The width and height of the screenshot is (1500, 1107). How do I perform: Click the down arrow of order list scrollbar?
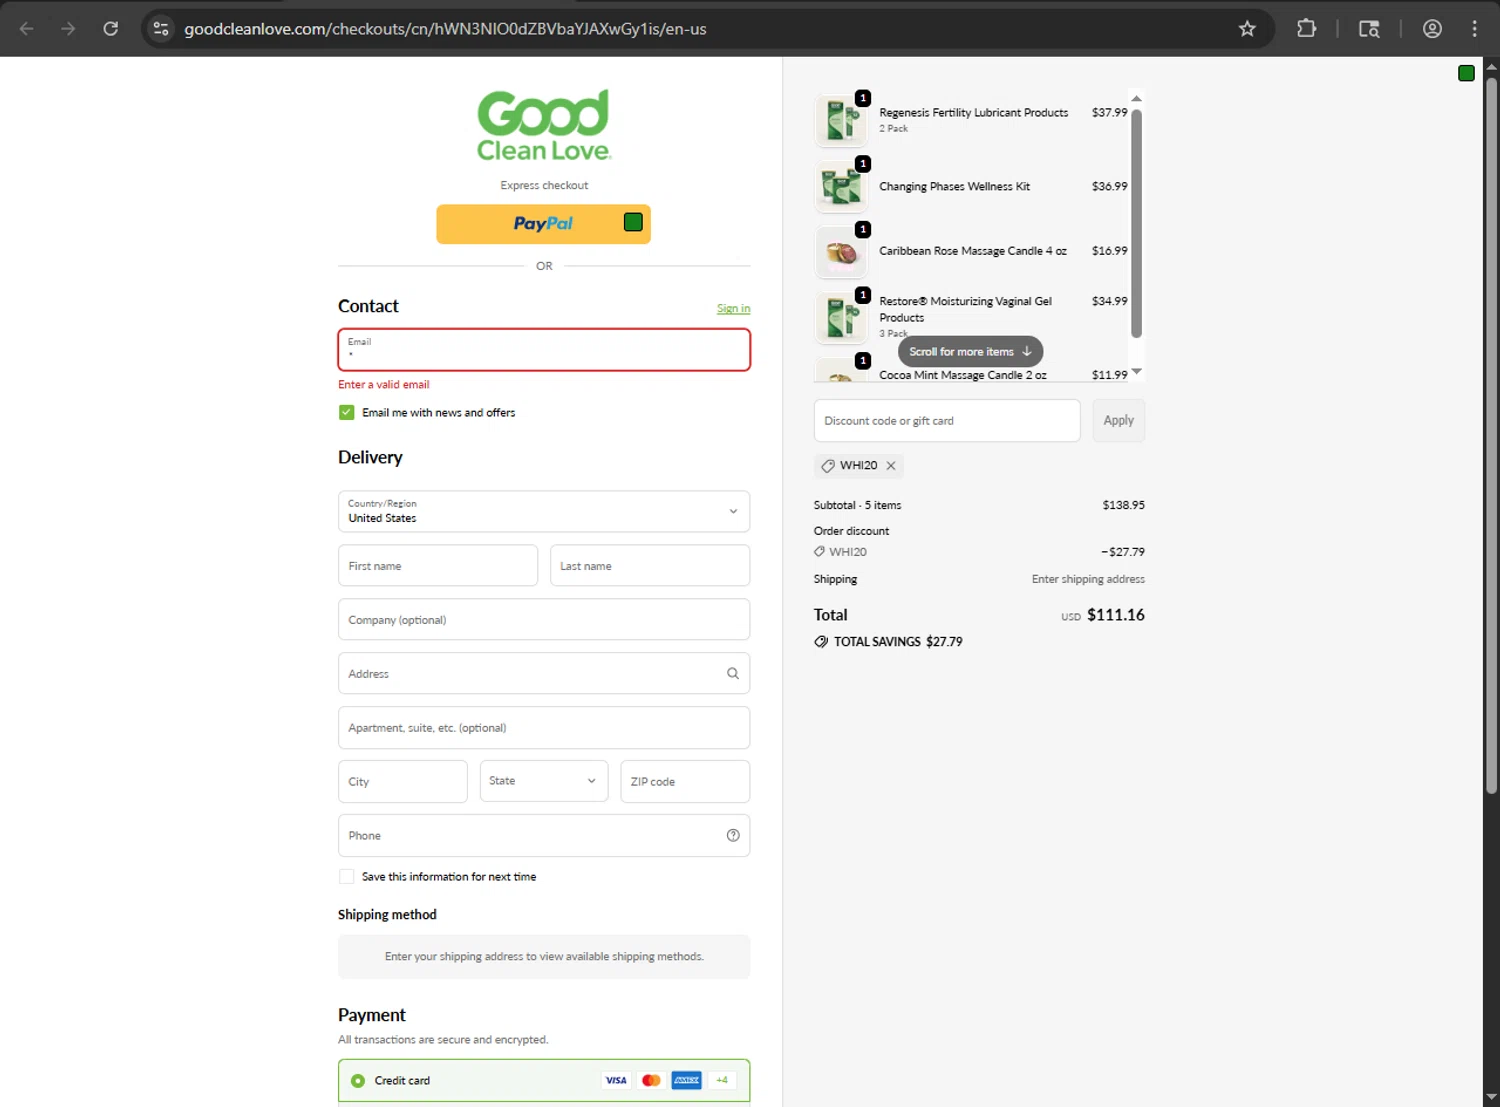click(1136, 372)
